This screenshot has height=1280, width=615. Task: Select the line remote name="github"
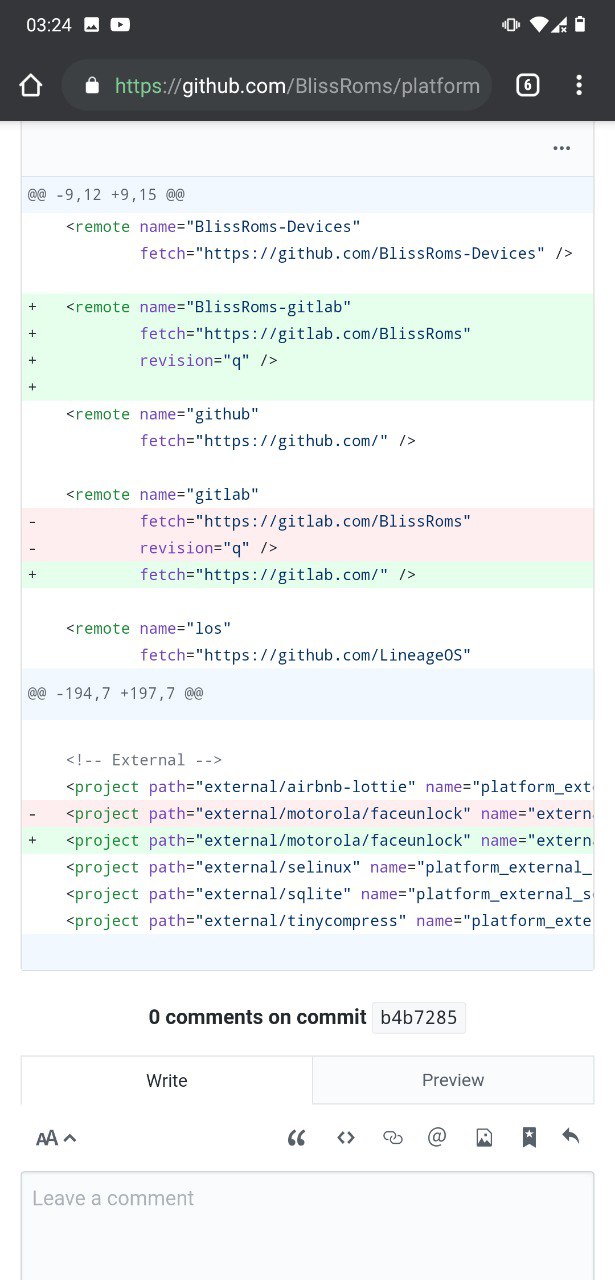pos(308,414)
